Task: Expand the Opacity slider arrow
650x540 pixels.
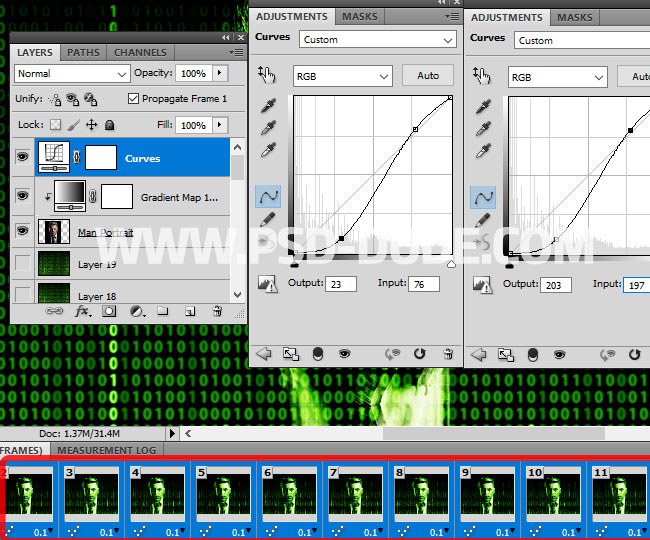Action: pos(219,74)
